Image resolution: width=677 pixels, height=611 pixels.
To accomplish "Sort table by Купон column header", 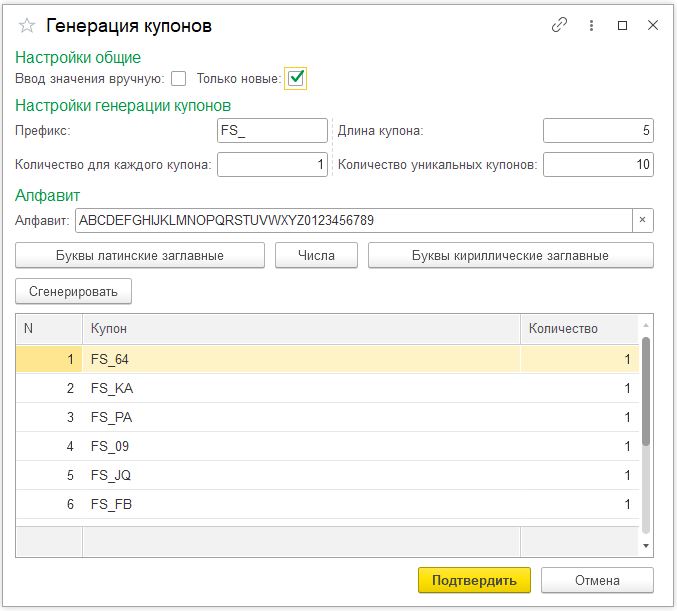I will coord(301,329).
